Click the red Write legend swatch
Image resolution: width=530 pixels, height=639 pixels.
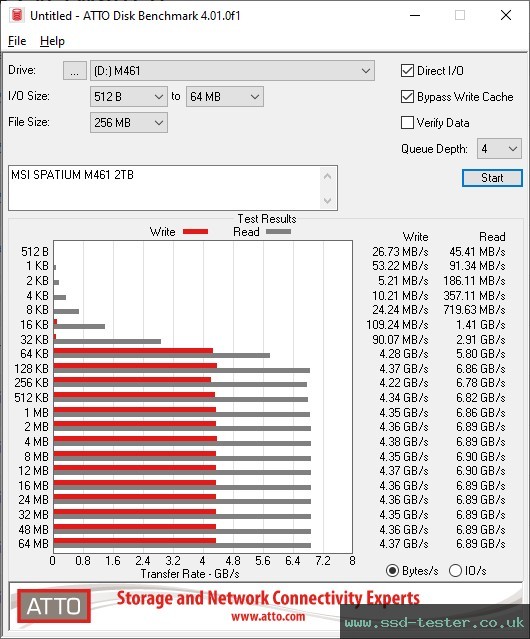[196, 231]
